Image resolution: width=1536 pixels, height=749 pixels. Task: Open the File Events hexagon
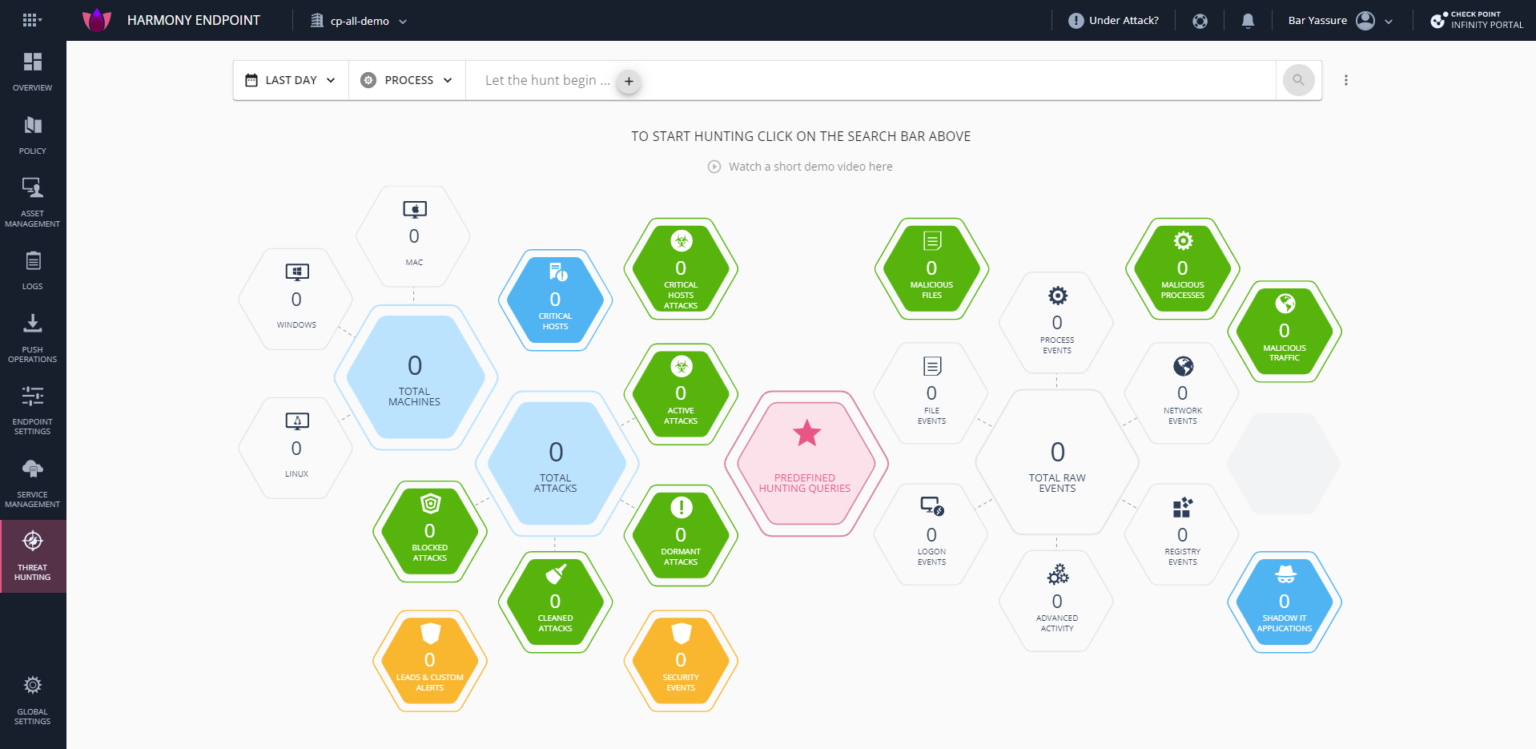tap(932, 393)
